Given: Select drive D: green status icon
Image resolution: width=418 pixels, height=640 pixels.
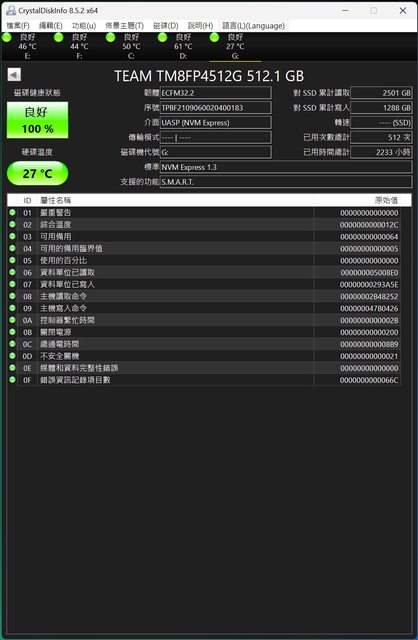Looking at the screenshot, I should tap(162, 37).
